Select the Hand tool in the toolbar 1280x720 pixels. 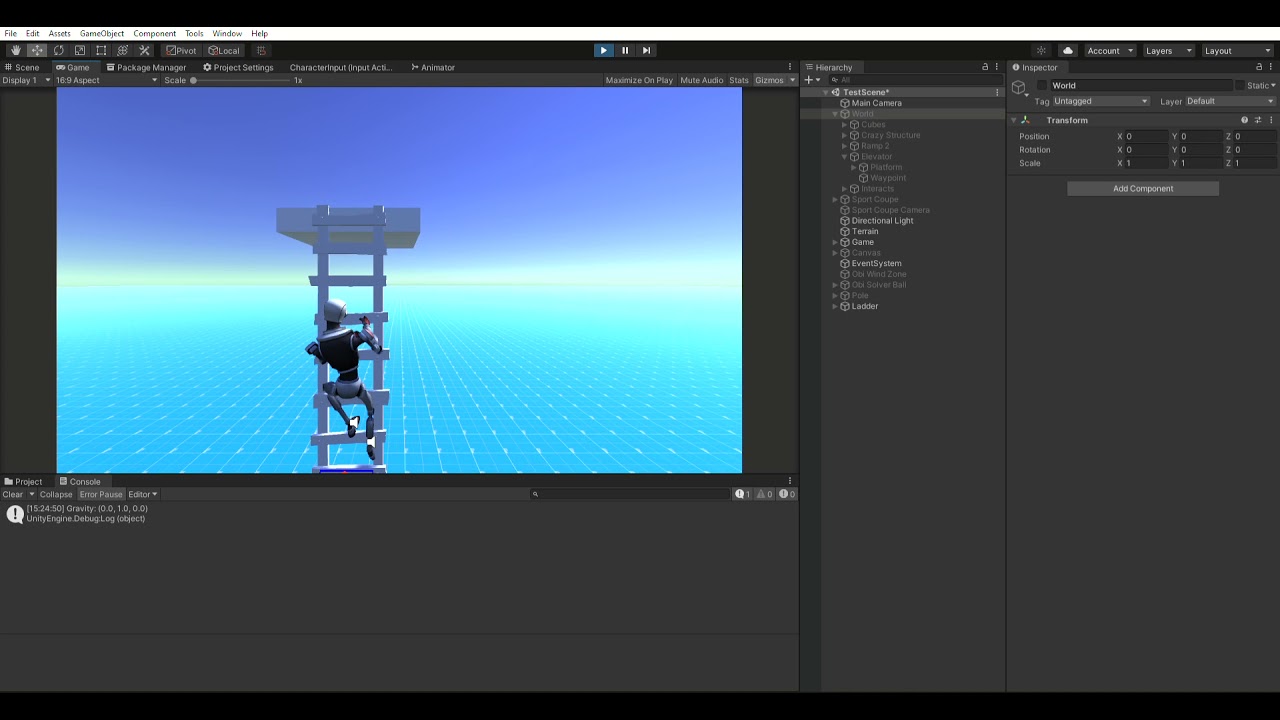point(15,50)
